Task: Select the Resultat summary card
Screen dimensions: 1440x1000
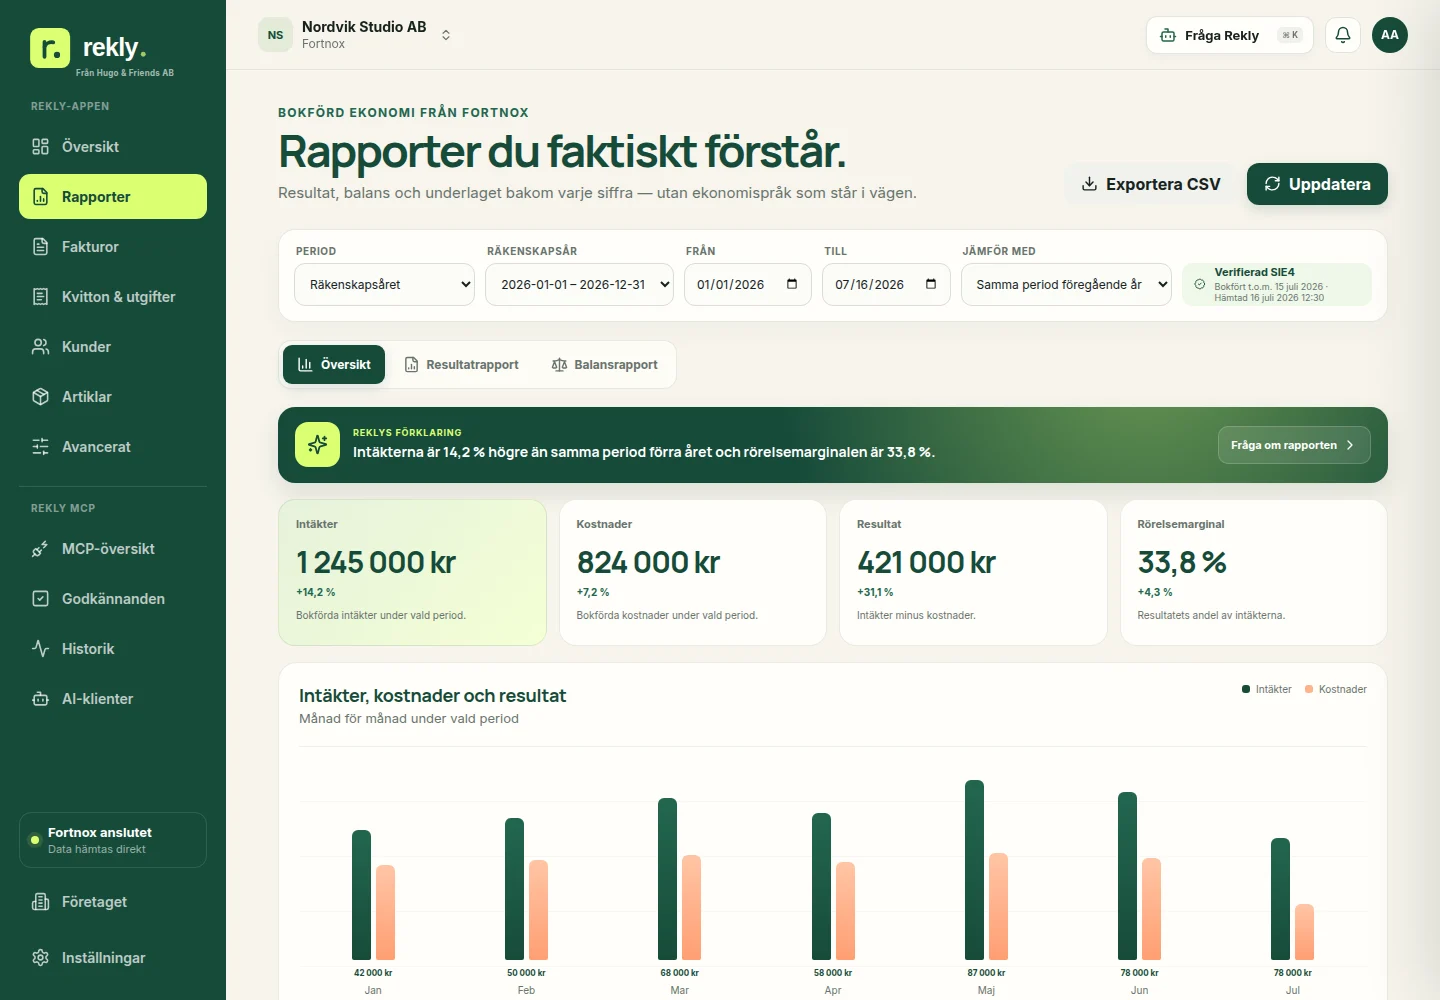Action: click(973, 573)
